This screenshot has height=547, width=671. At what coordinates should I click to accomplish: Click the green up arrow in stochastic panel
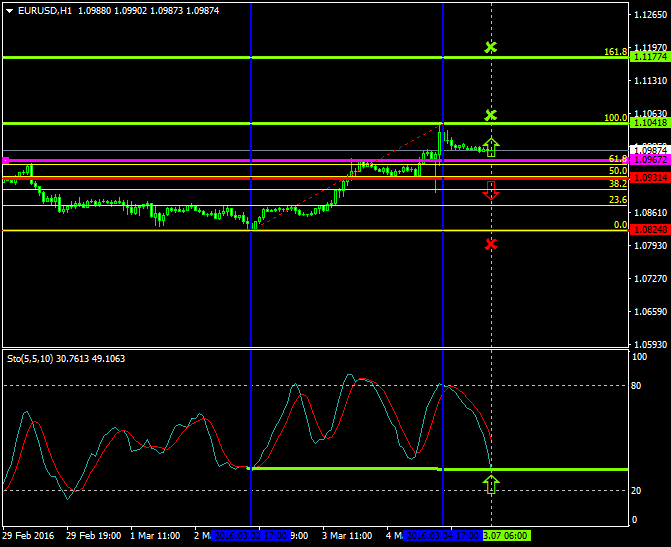click(x=490, y=485)
